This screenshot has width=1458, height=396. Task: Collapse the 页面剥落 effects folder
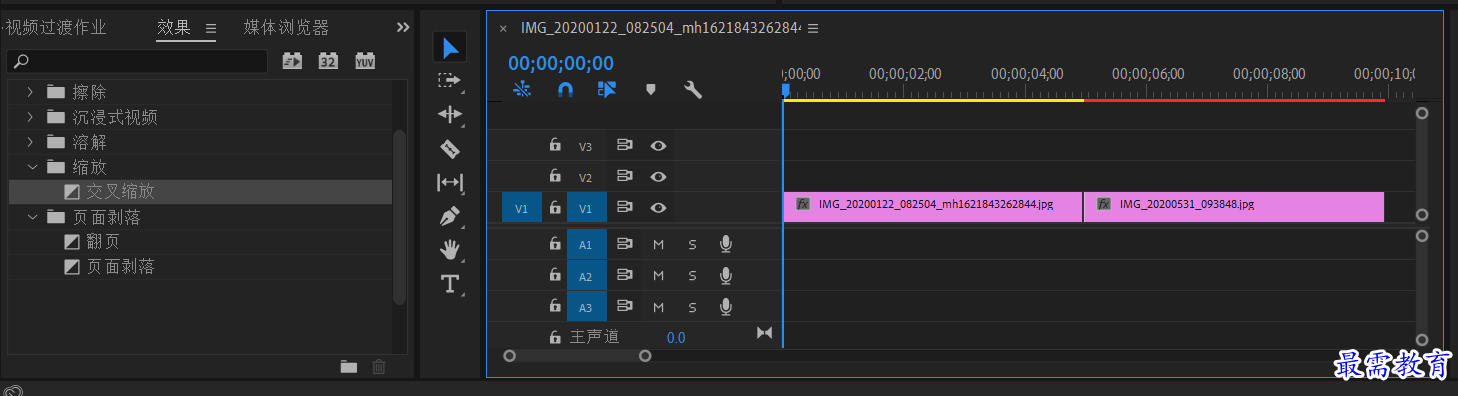32,217
